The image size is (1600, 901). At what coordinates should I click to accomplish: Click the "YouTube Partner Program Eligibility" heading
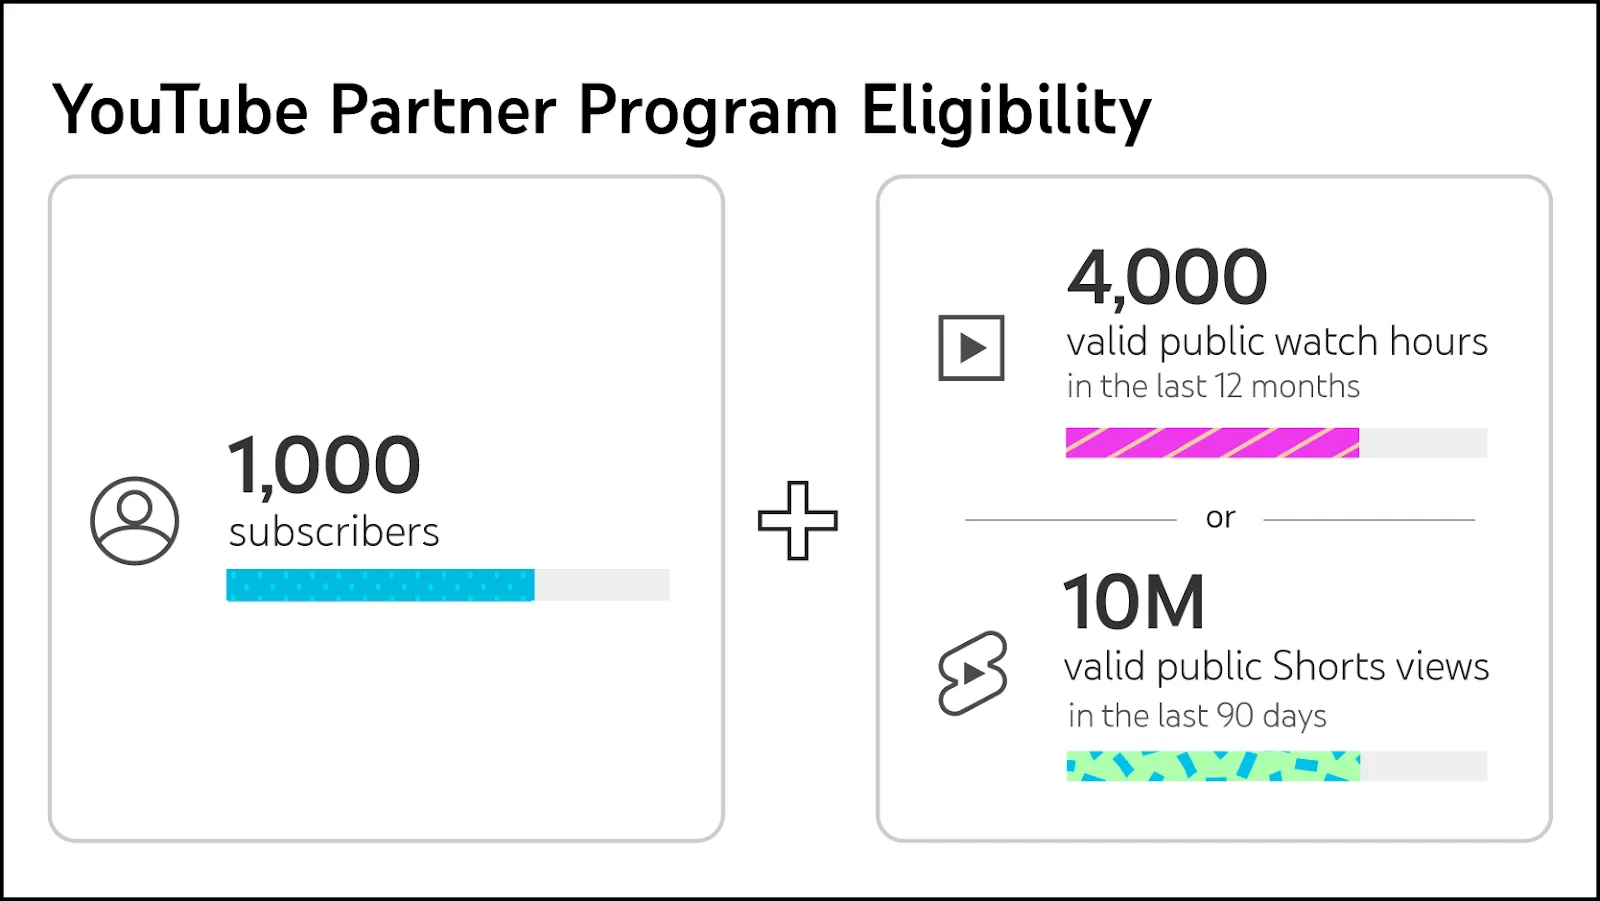tap(602, 110)
